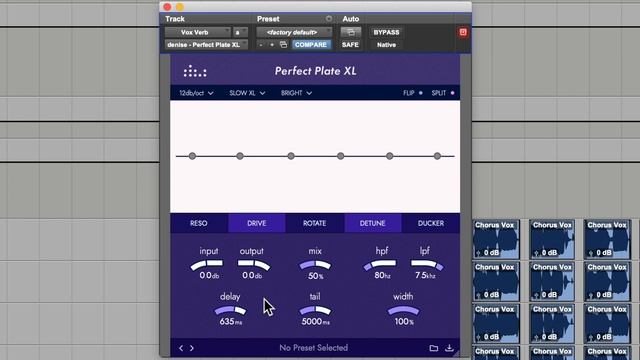Open the Vox Verb track selector
Screen dimensions: 640x360
click(198, 32)
